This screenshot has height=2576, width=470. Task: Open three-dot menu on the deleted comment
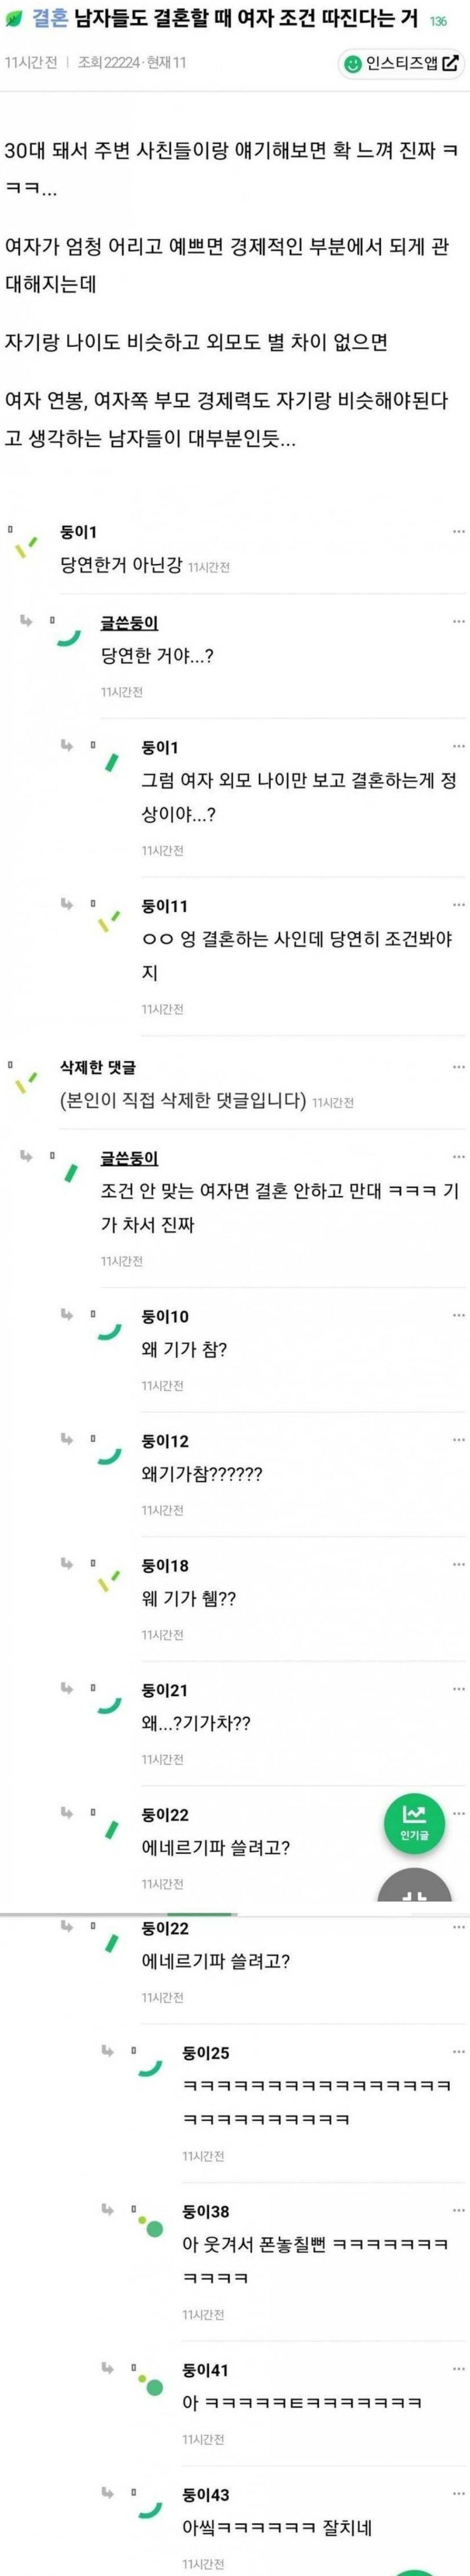coord(458,1067)
